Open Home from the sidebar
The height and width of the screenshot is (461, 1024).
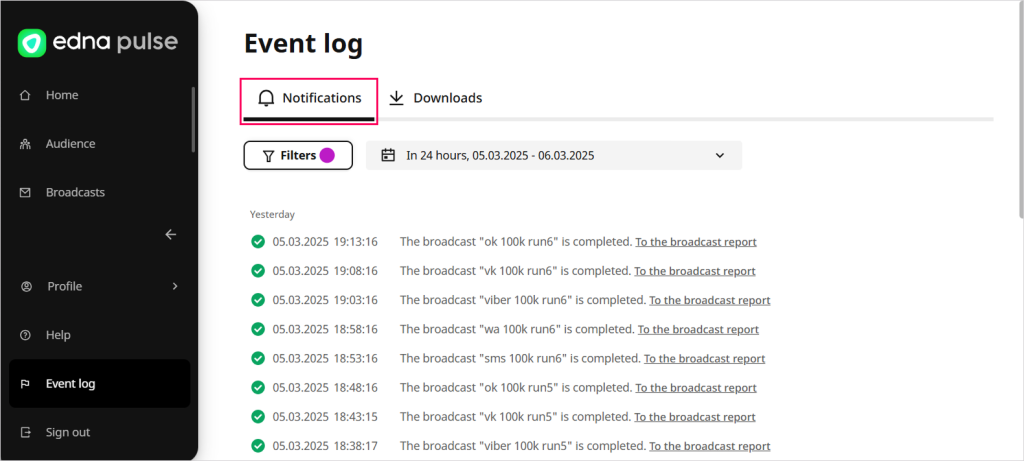click(61, 95)
